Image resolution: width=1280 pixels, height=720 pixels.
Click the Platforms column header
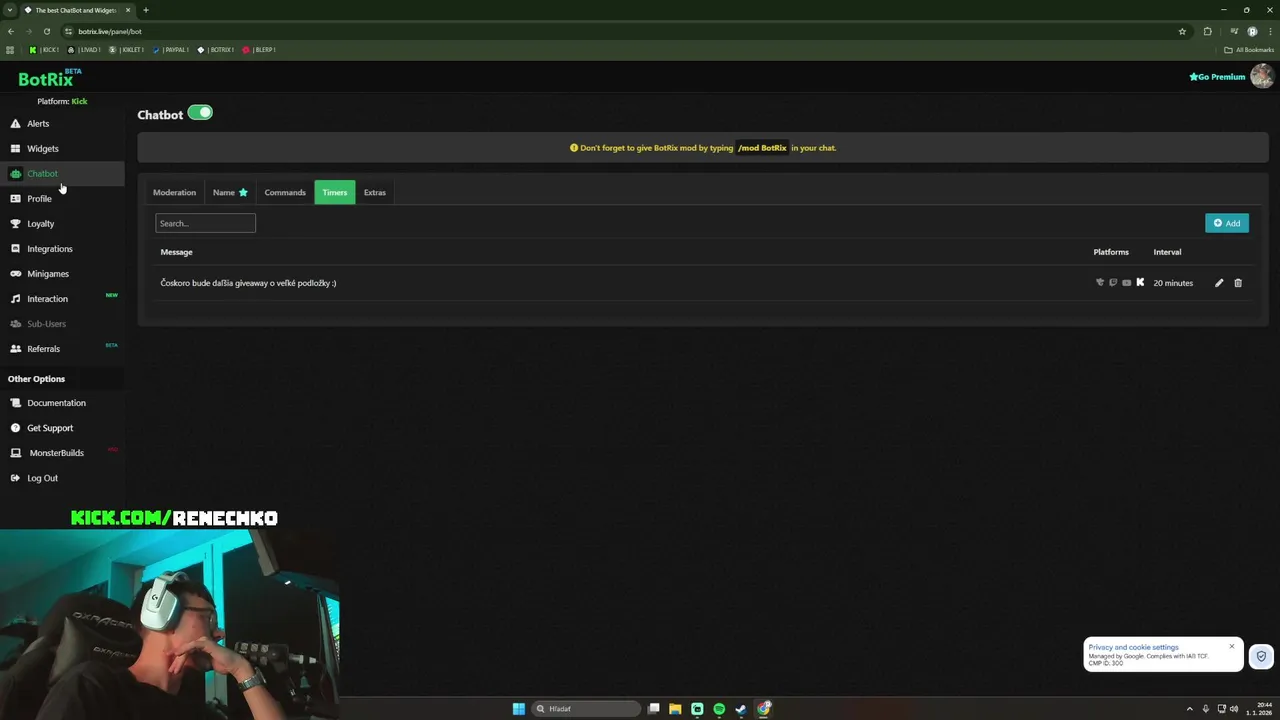pyautogui.click(x=1111, y=252)
